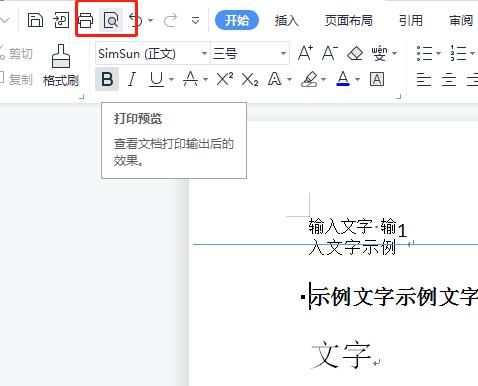Click the Clear formatting eraser icon
The height and width of the screenshot is (386, 478).
click(x=355, y=53)
